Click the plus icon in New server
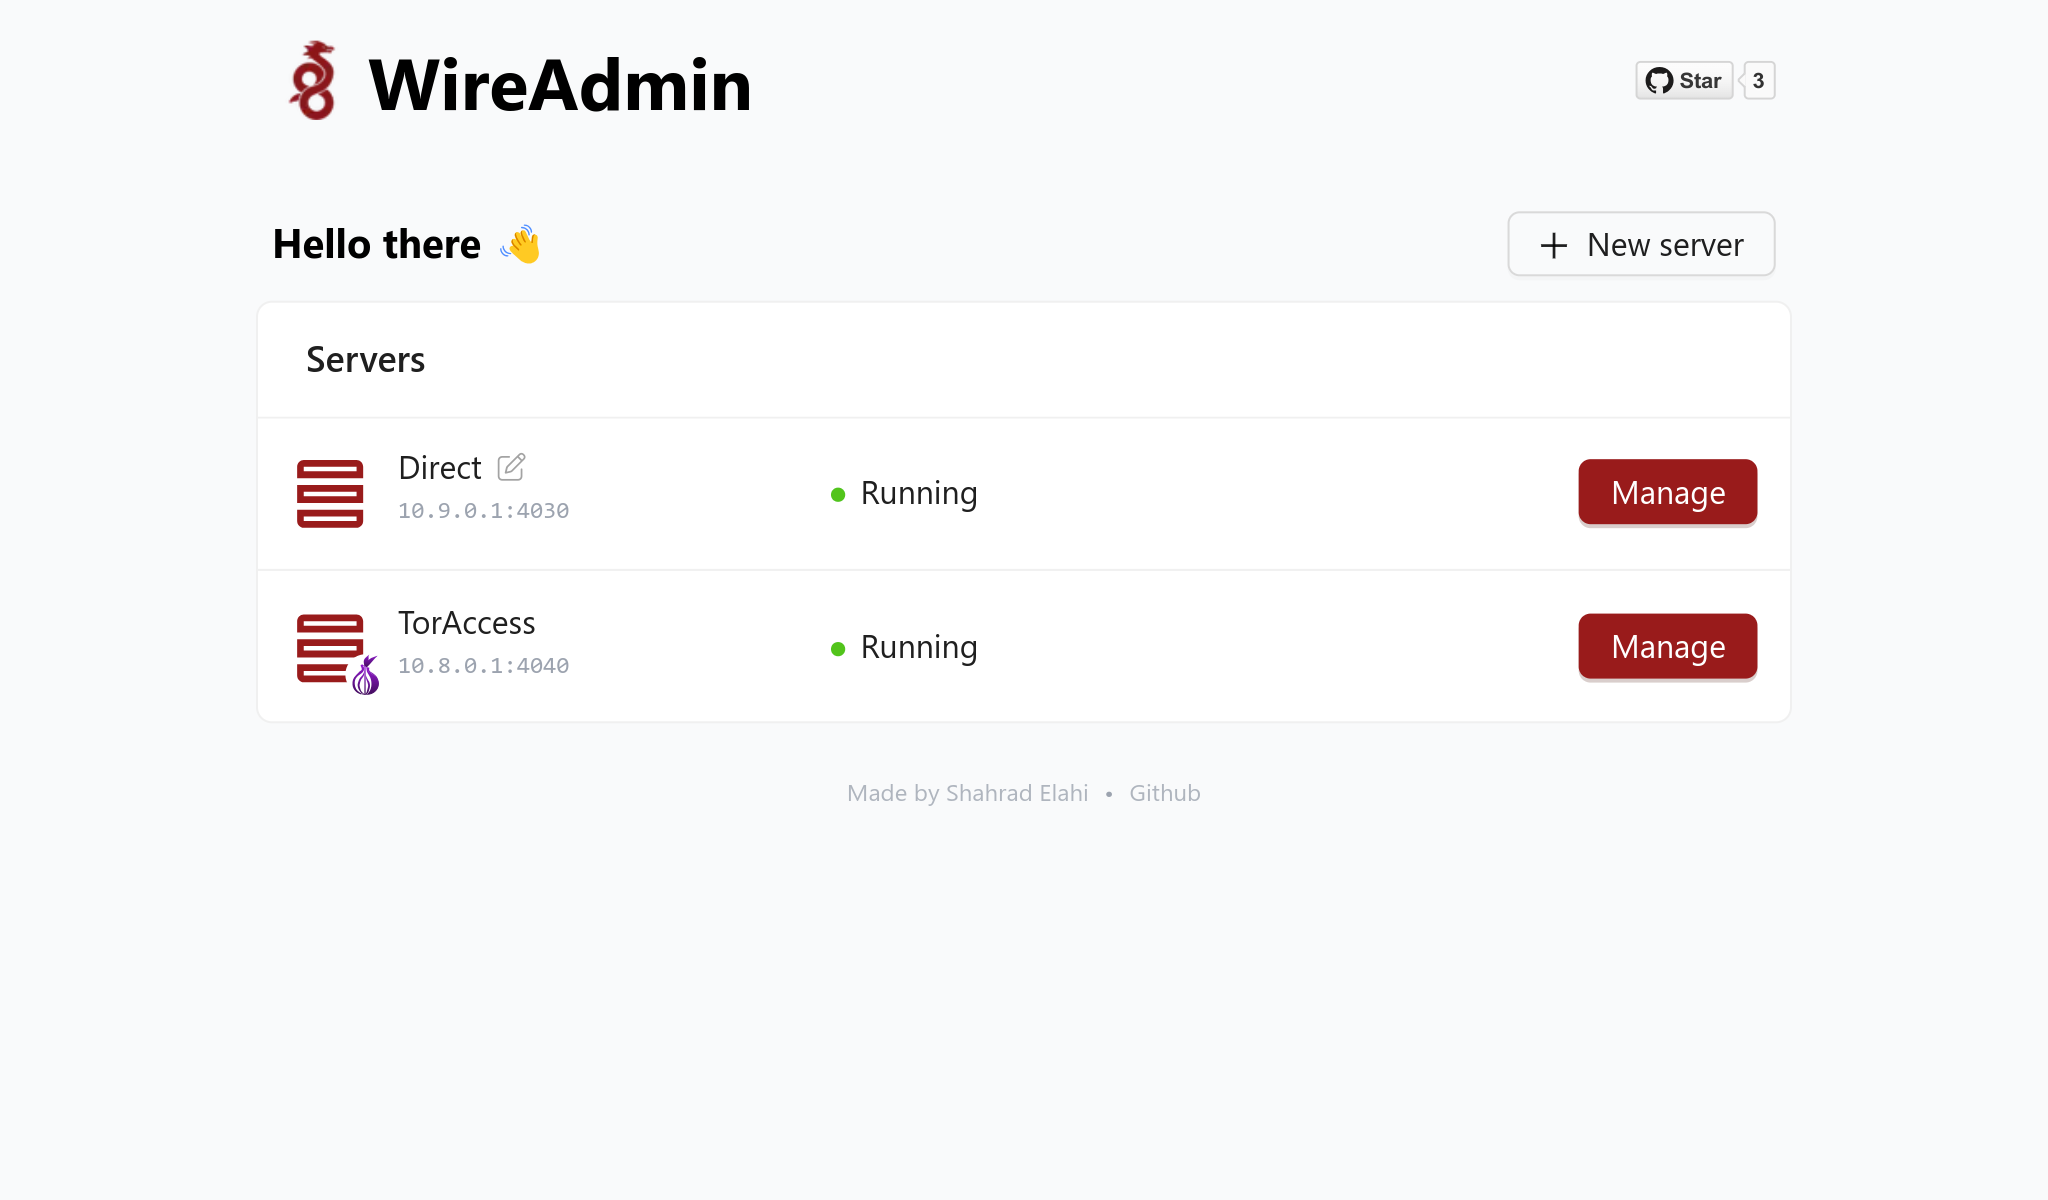The image size is (2048, 1200). (1554, 245)
